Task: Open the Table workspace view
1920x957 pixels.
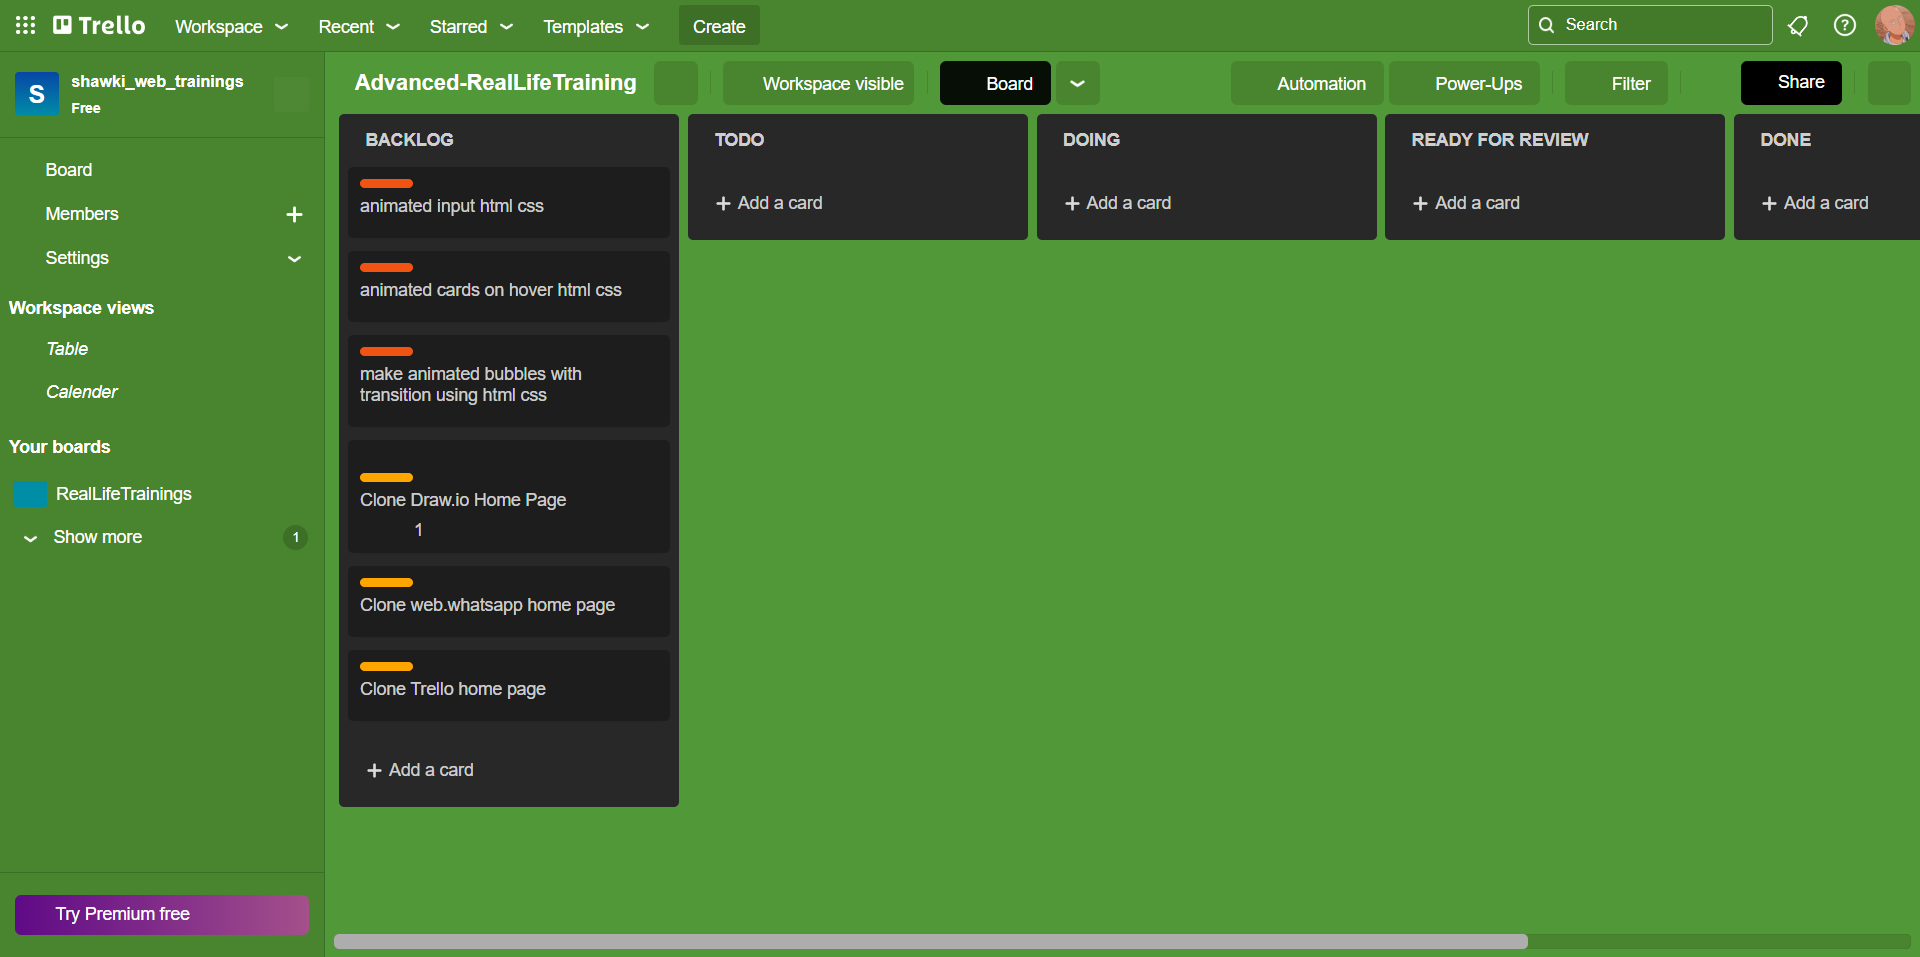Action: click(x=67, y=349)
